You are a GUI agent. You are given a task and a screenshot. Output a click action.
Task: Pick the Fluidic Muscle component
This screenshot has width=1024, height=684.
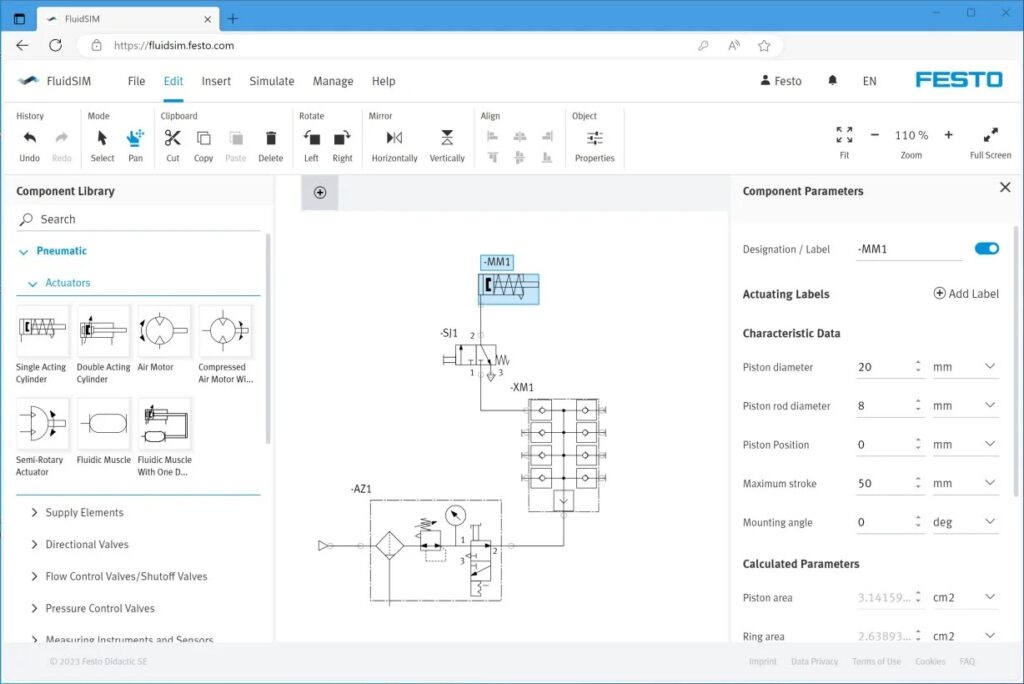(103, 423)
